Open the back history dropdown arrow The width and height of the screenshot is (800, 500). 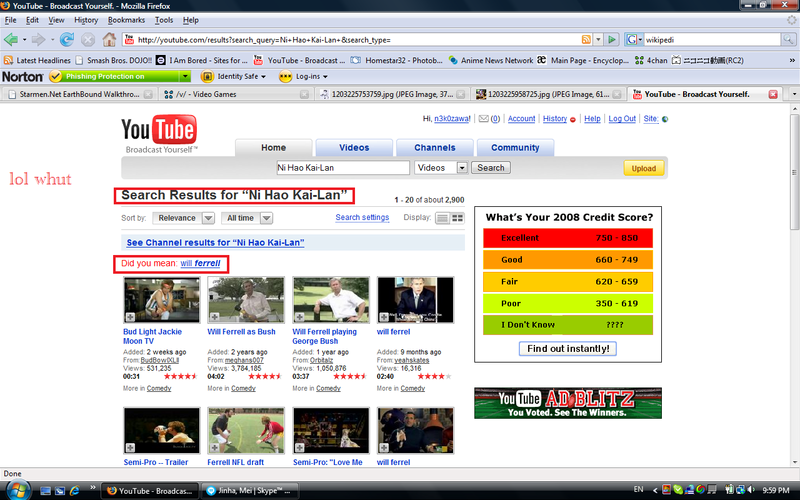click(x=24, y=39)
